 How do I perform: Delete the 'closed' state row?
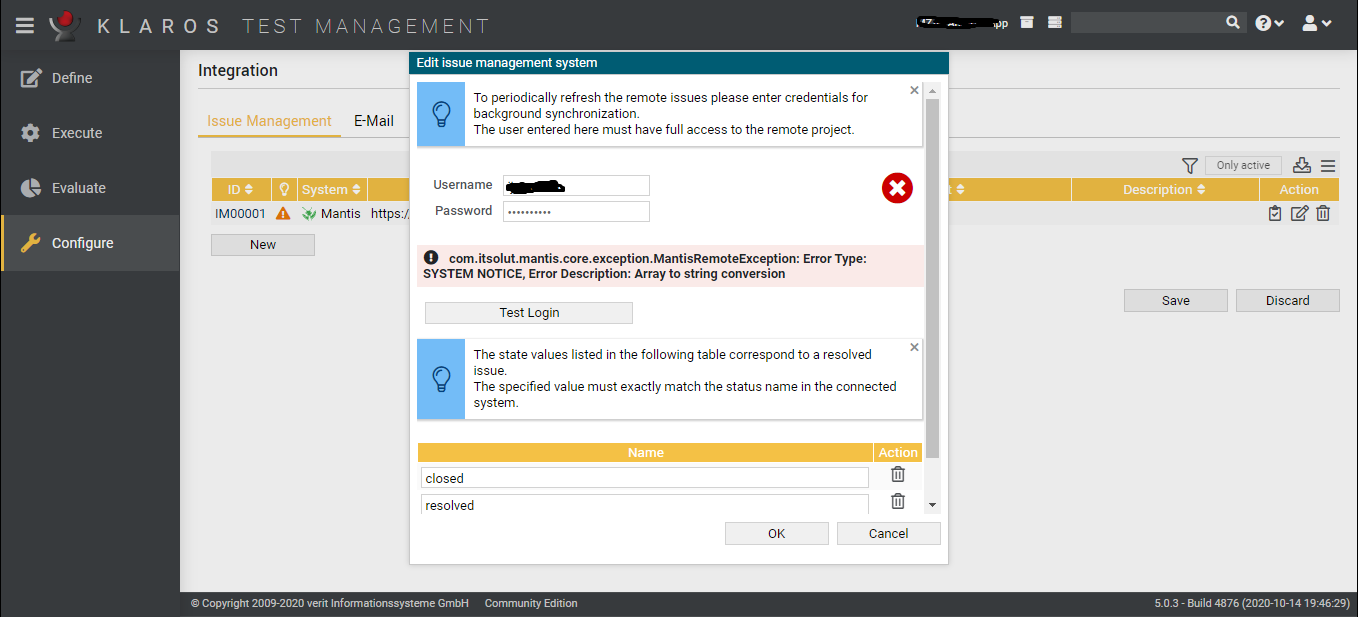coord(898,475)
